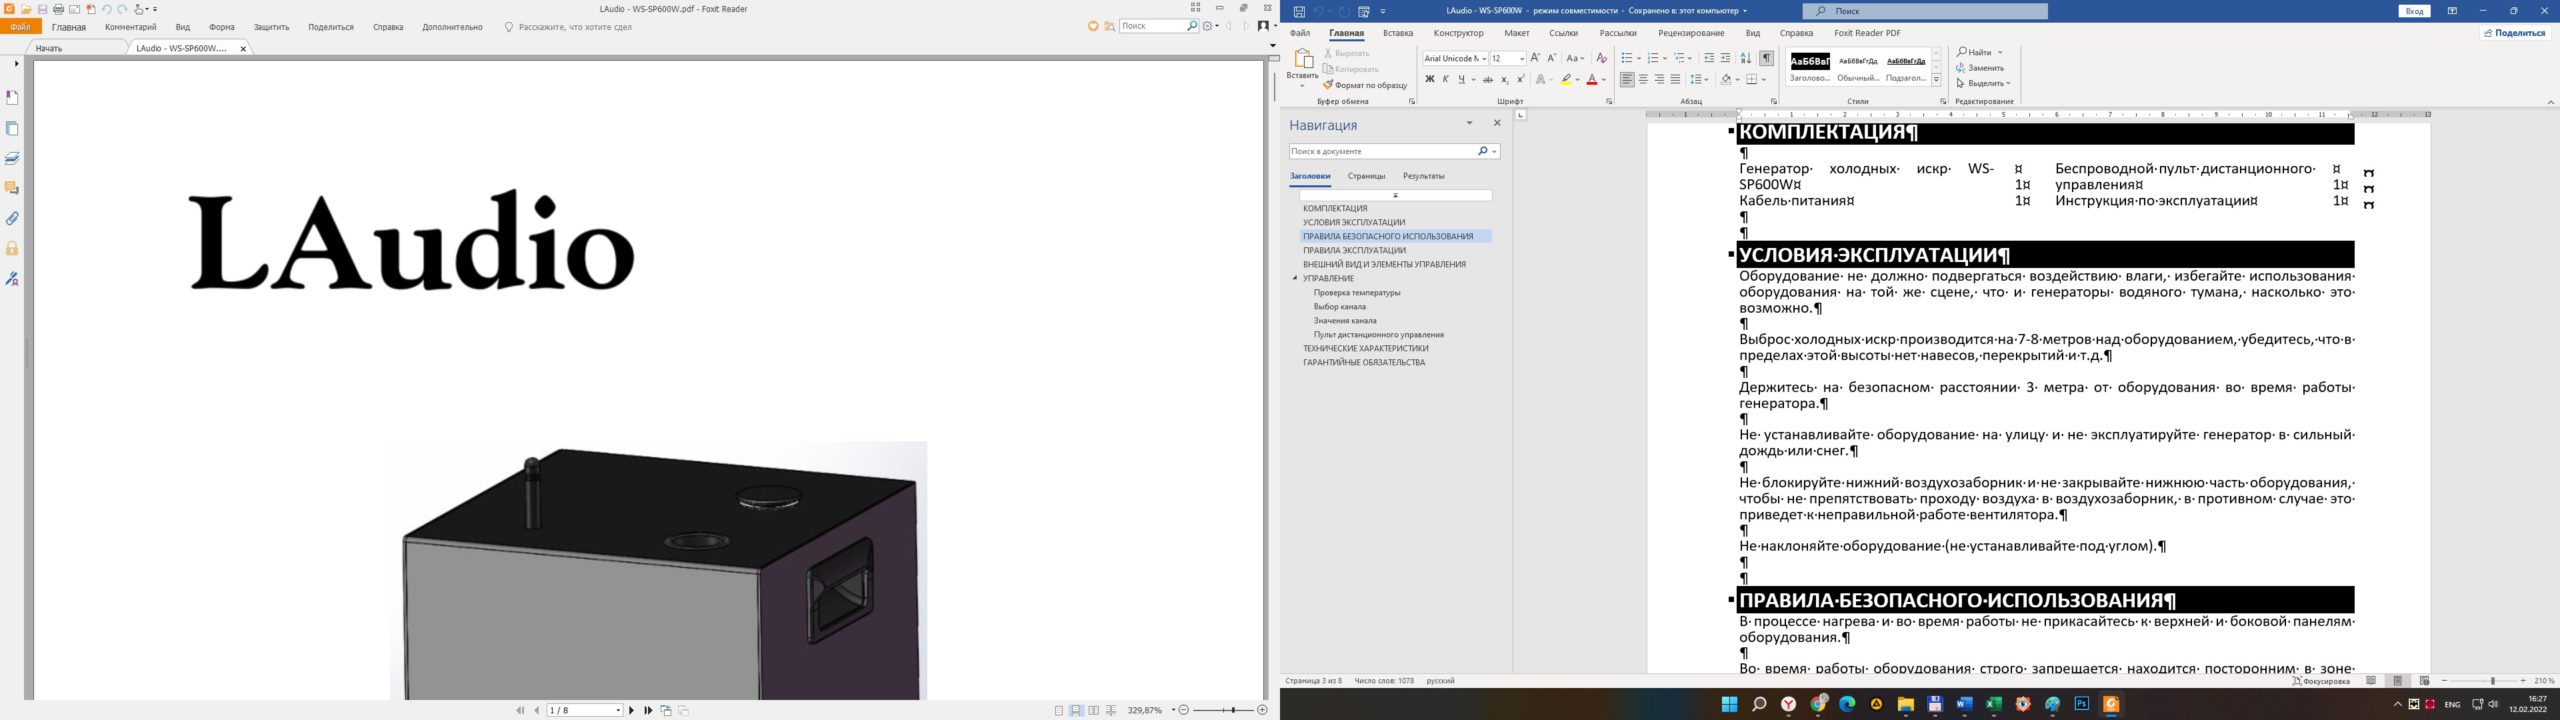Switch to Страницы tab in navigation pane
The width and height of the screenshot is (2560, 720).
[x=1366, y=176]
